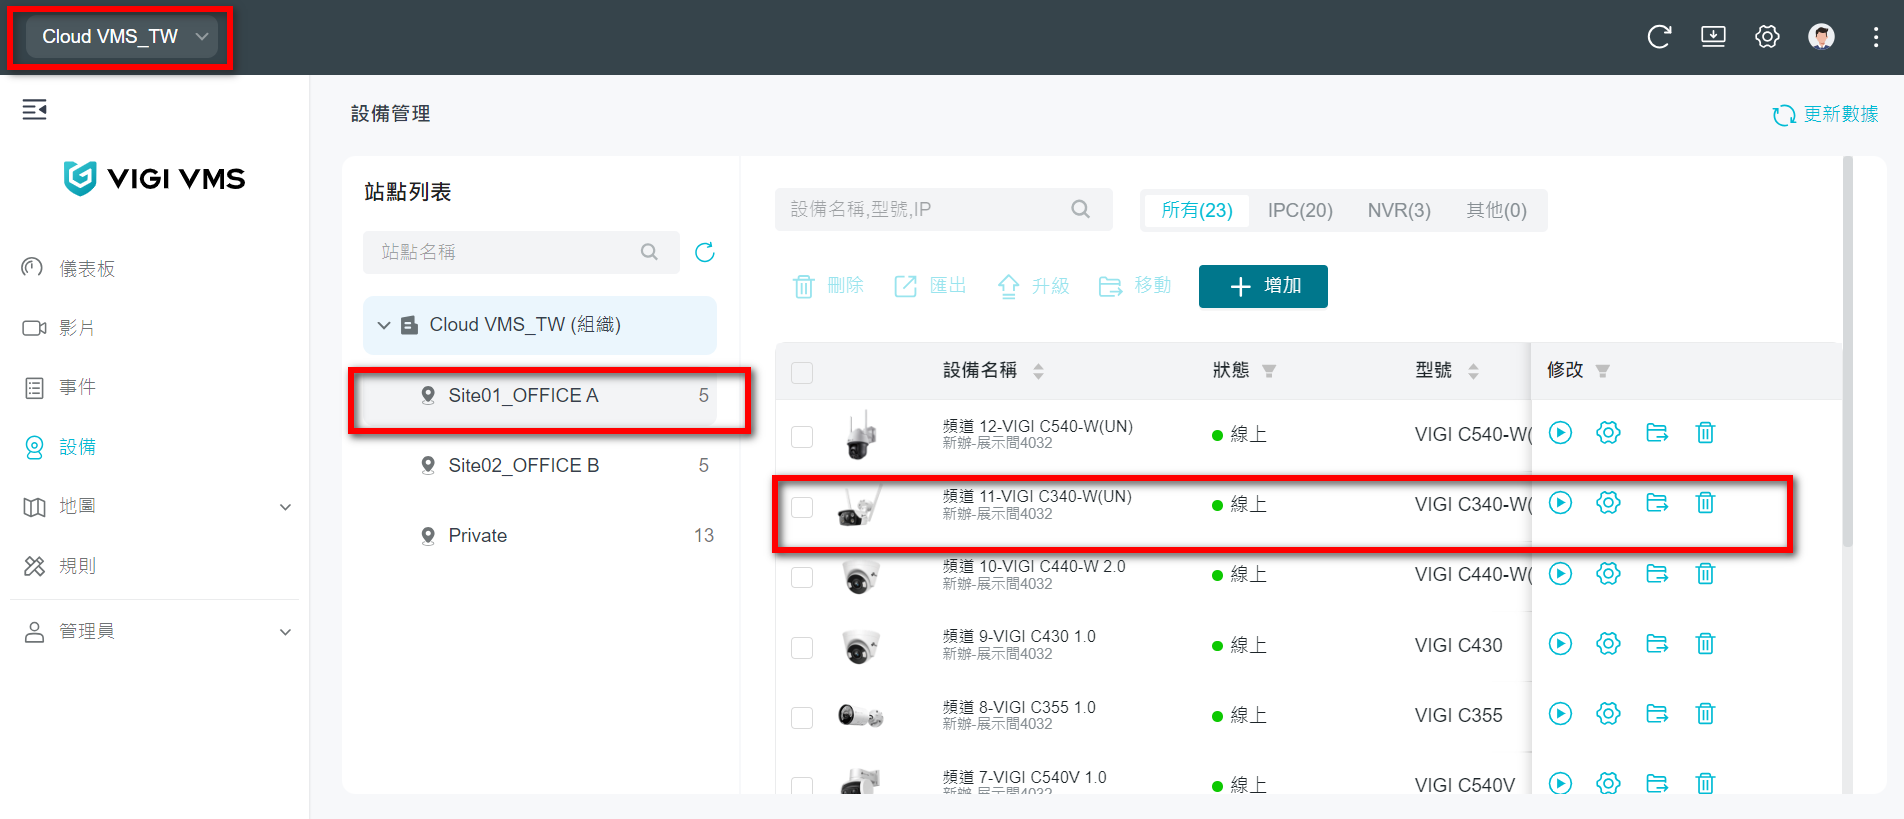
Task: Sort by 設備名稱 column
Action: point(1038,371)
